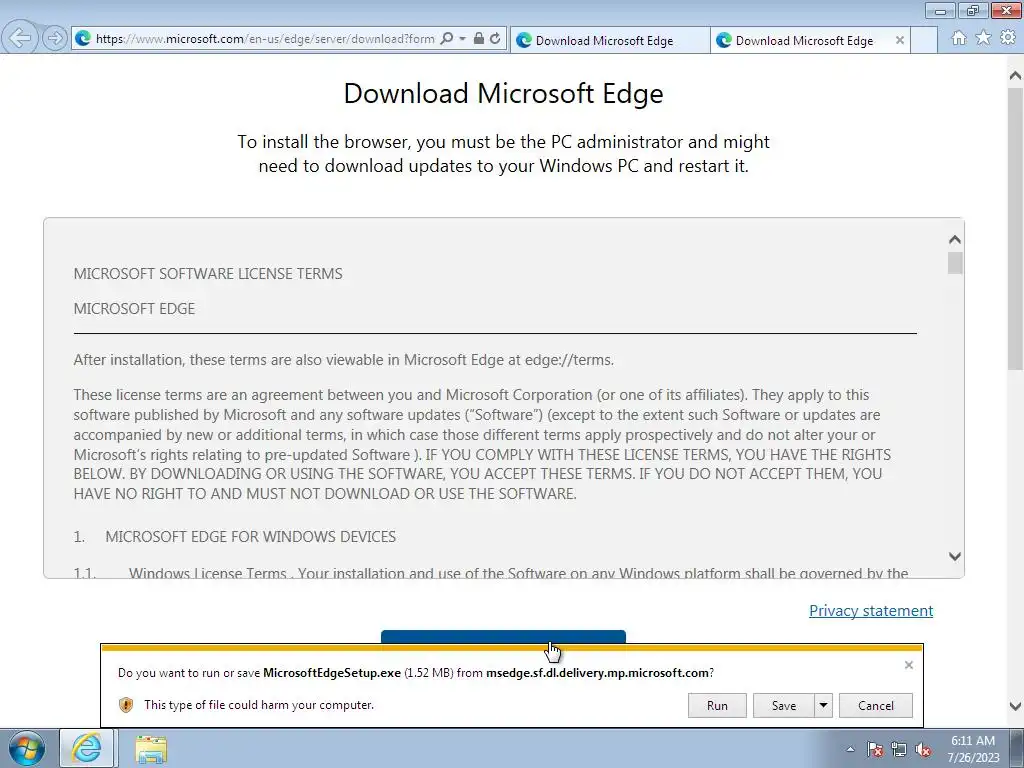Restore down the Internet Explorer window

point(973,10)
